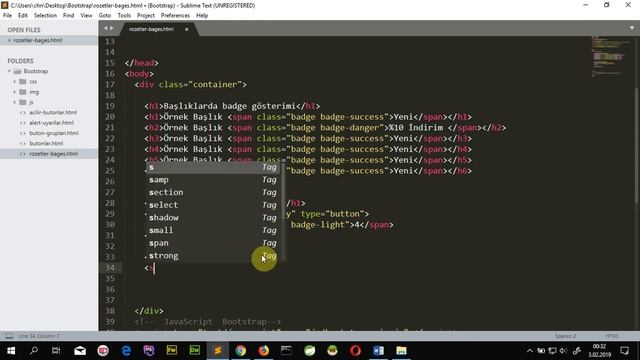Choose 'small' from autocomplete list
The height and width of the screenshot is (360, 640).
pos(213,231)
